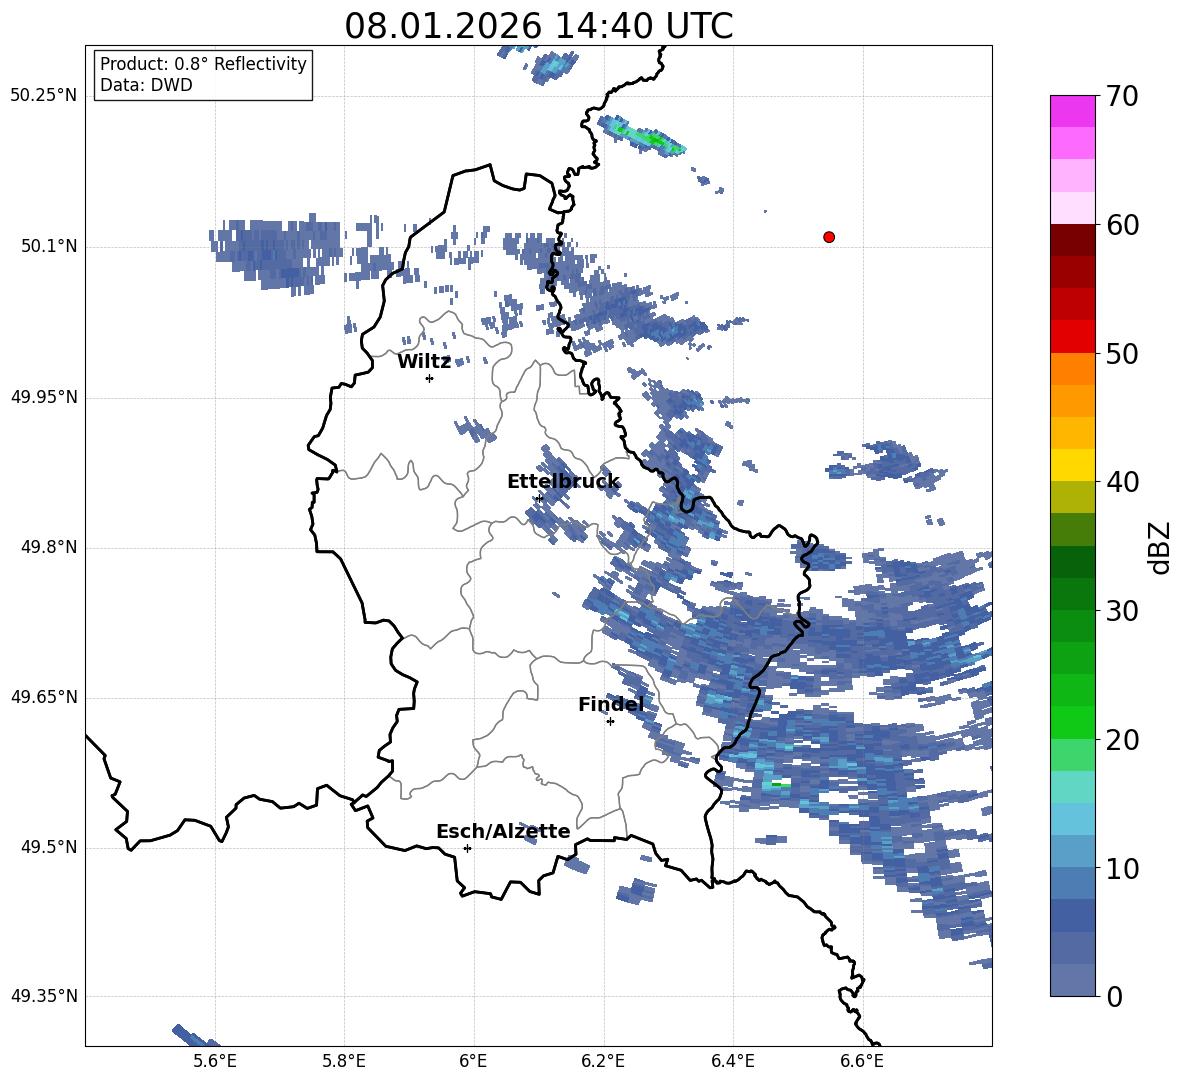Viewport: 1184px width, 1081px height.
Task: Click the Ettelbruck city label
Action: 563,482
